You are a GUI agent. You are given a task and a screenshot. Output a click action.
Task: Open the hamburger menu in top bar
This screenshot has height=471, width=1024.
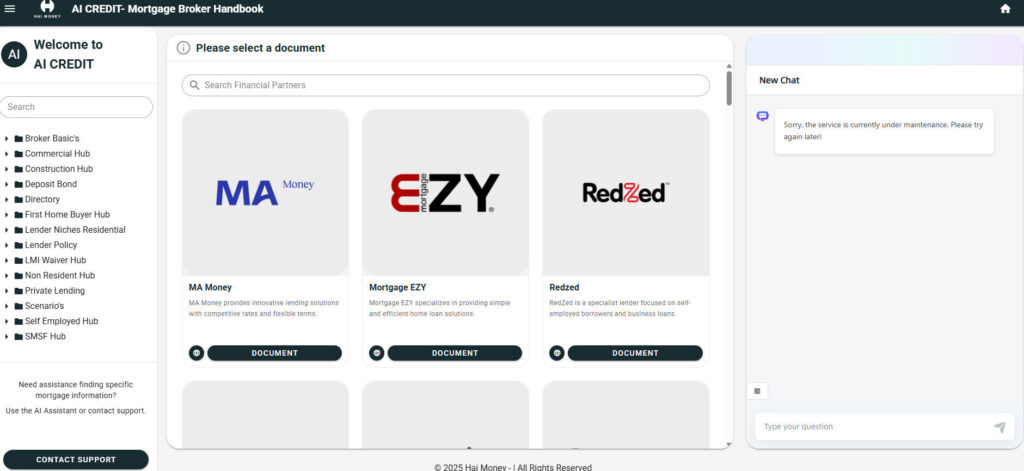tap(10, 9)
